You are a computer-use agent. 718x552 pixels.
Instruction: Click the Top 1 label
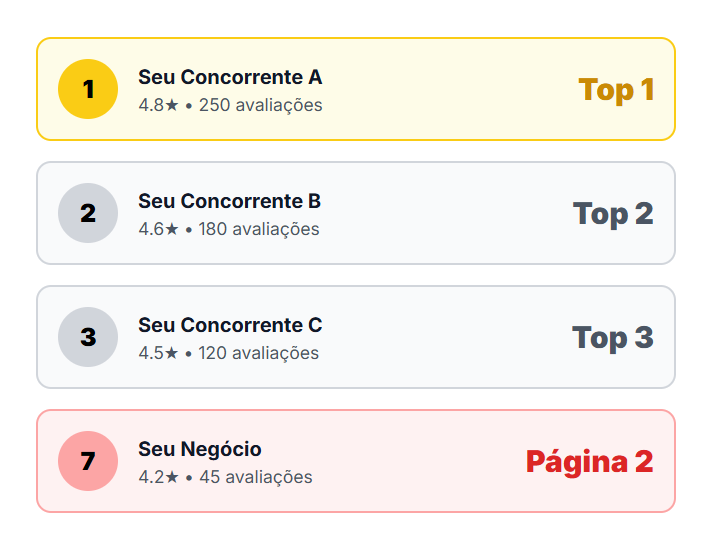pos(616,89)
